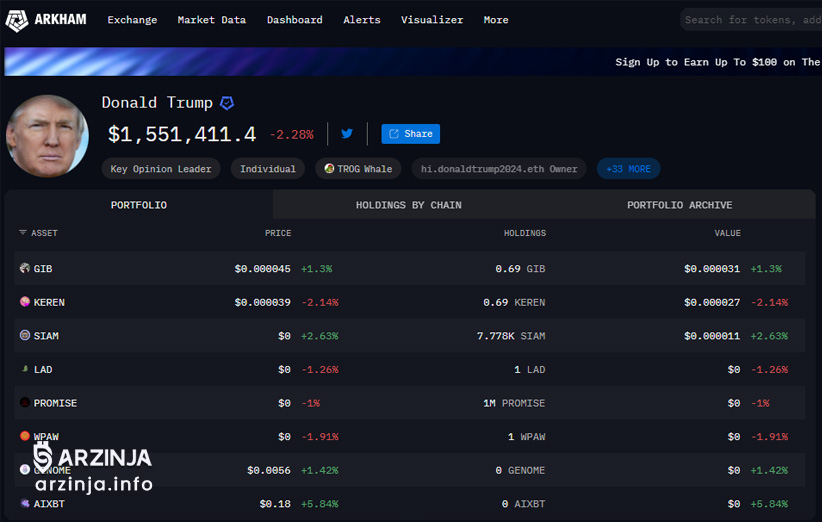Open the LAD asset name

pyautogui.click(x=43, y=369)
